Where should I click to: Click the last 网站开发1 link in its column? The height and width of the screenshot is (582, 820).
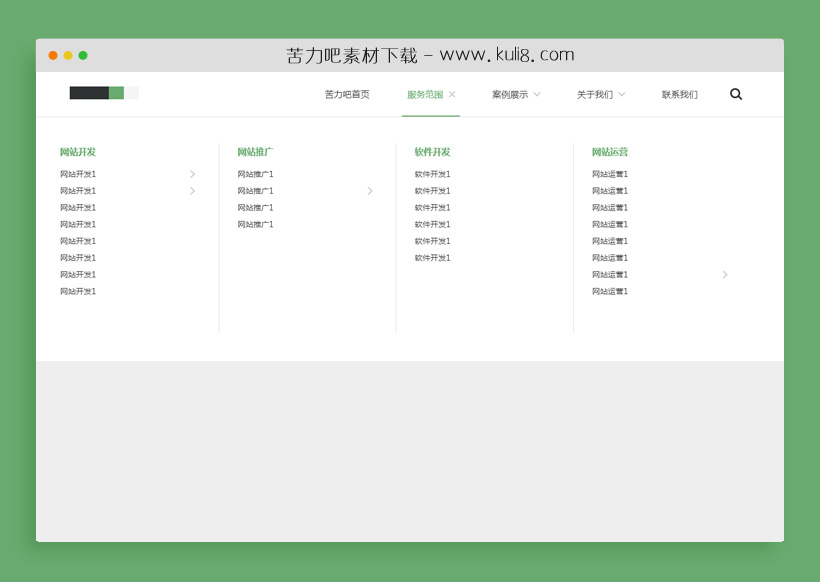pyautogui.click(x=77, y=291)
